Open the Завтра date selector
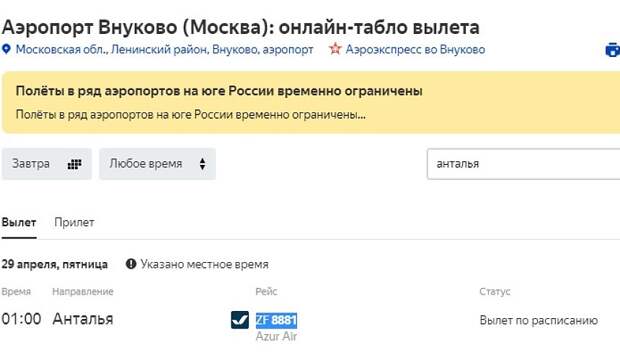The width and height of the screenshot is (620, 360). tap(47, 164)
